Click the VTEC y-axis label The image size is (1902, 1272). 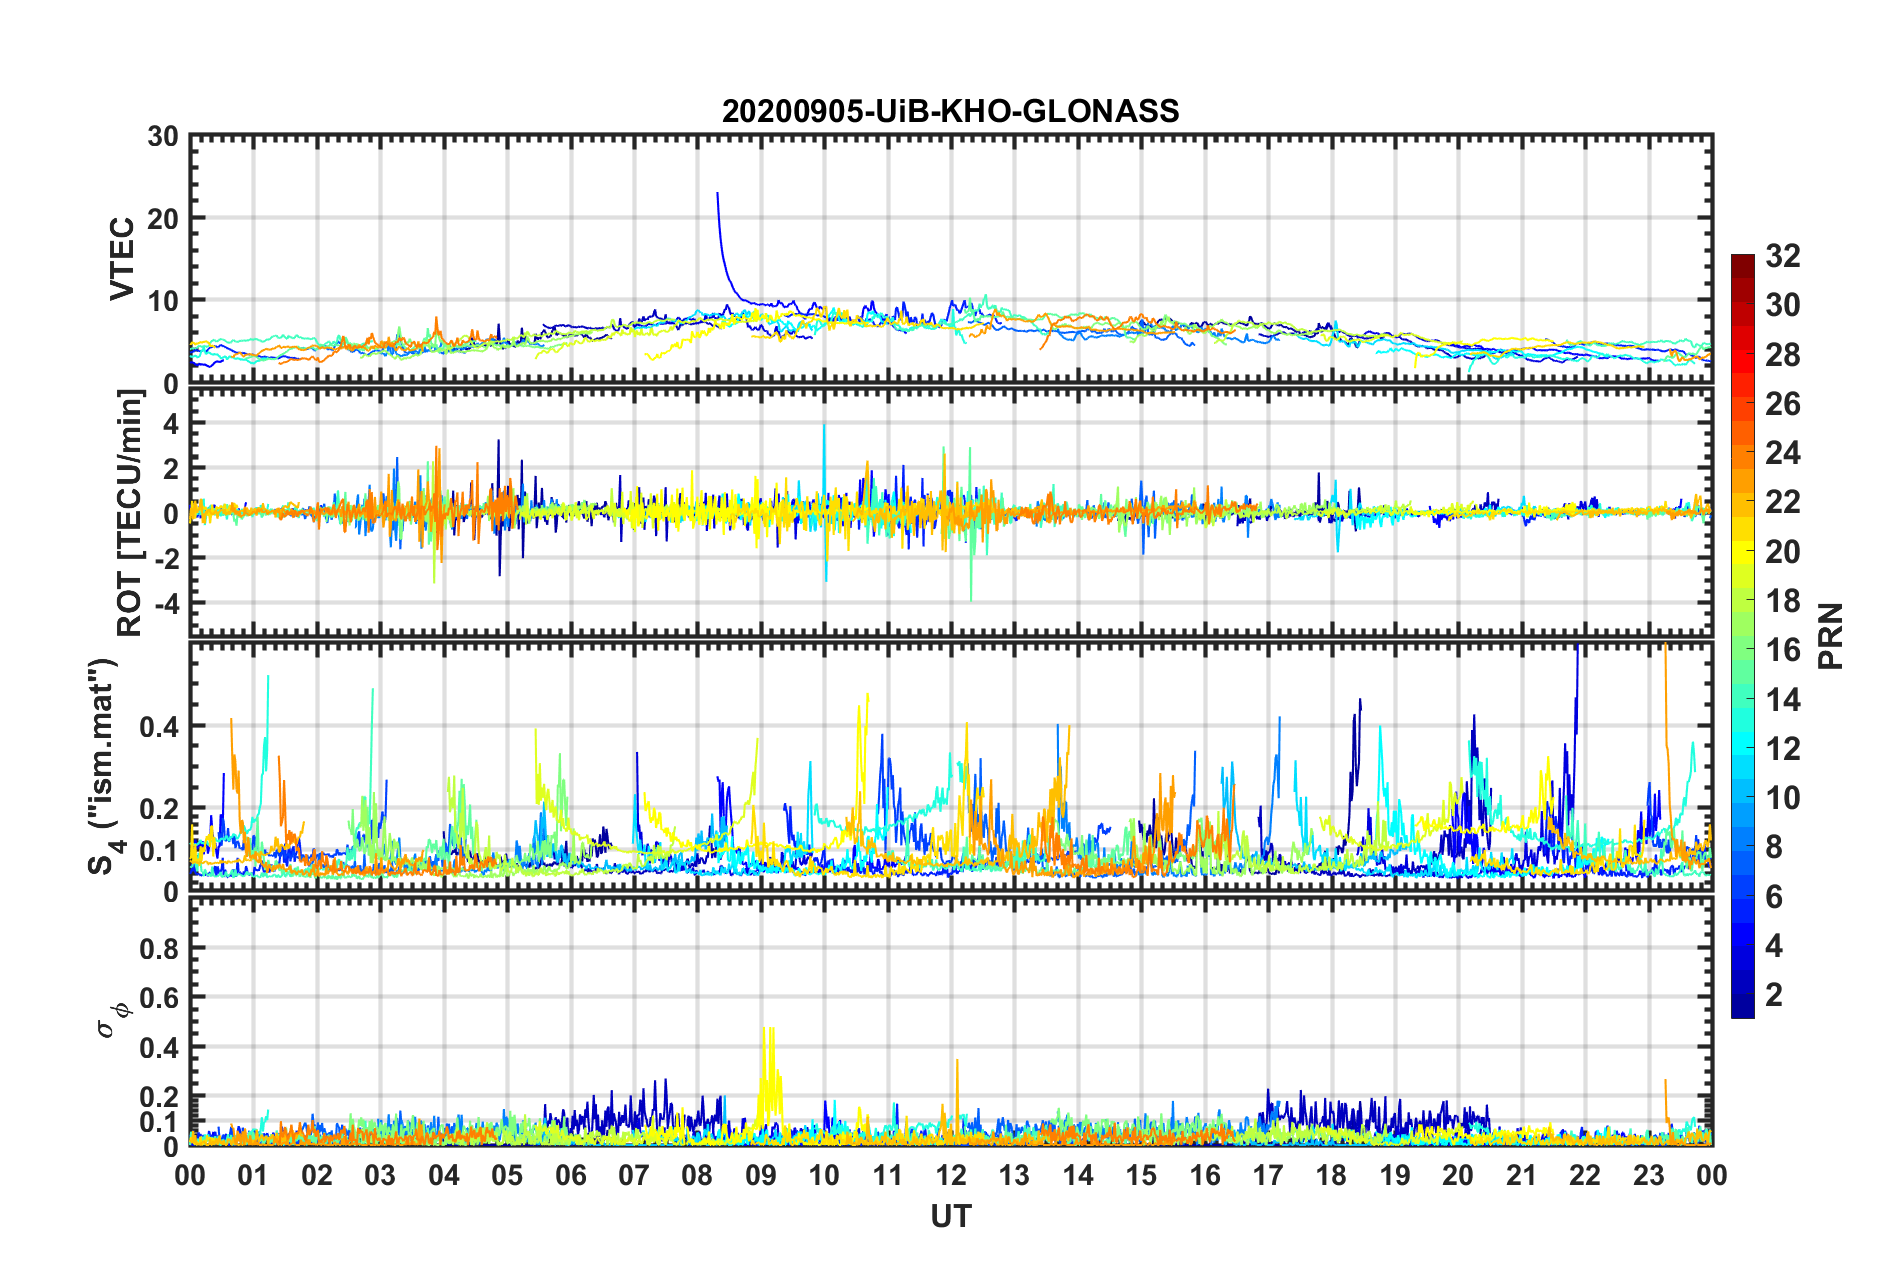click(x=122, y=259)
